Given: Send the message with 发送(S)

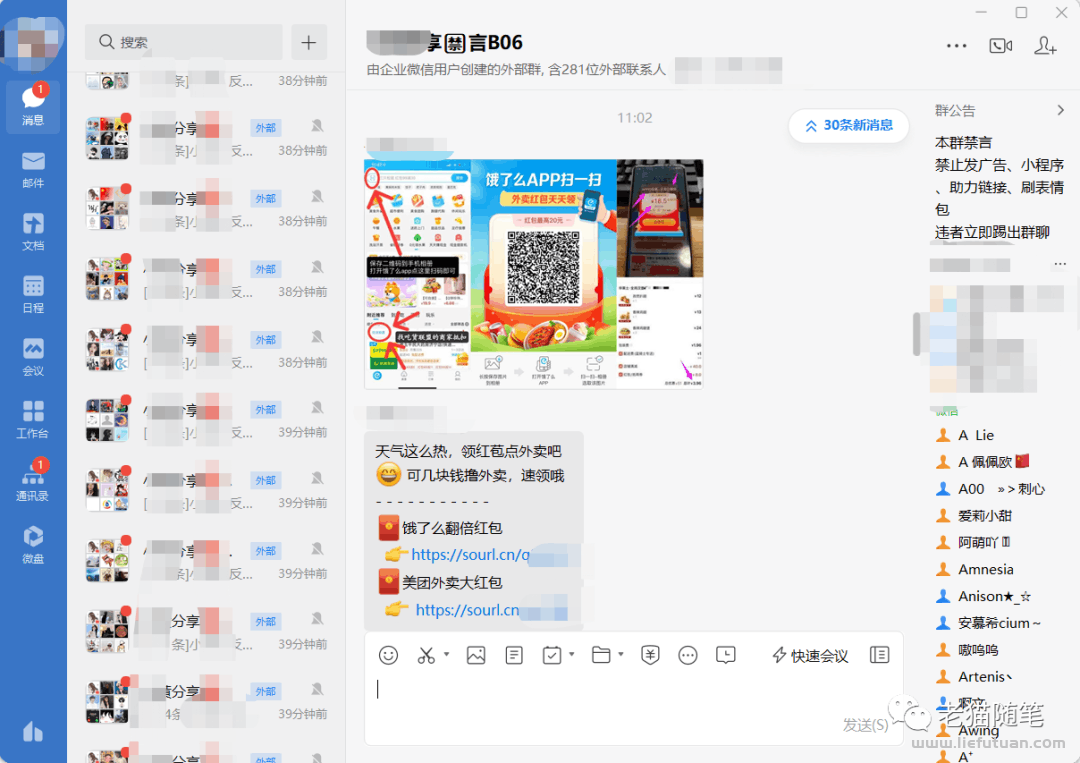Looking at the screenshot, I should coord(865,724).
